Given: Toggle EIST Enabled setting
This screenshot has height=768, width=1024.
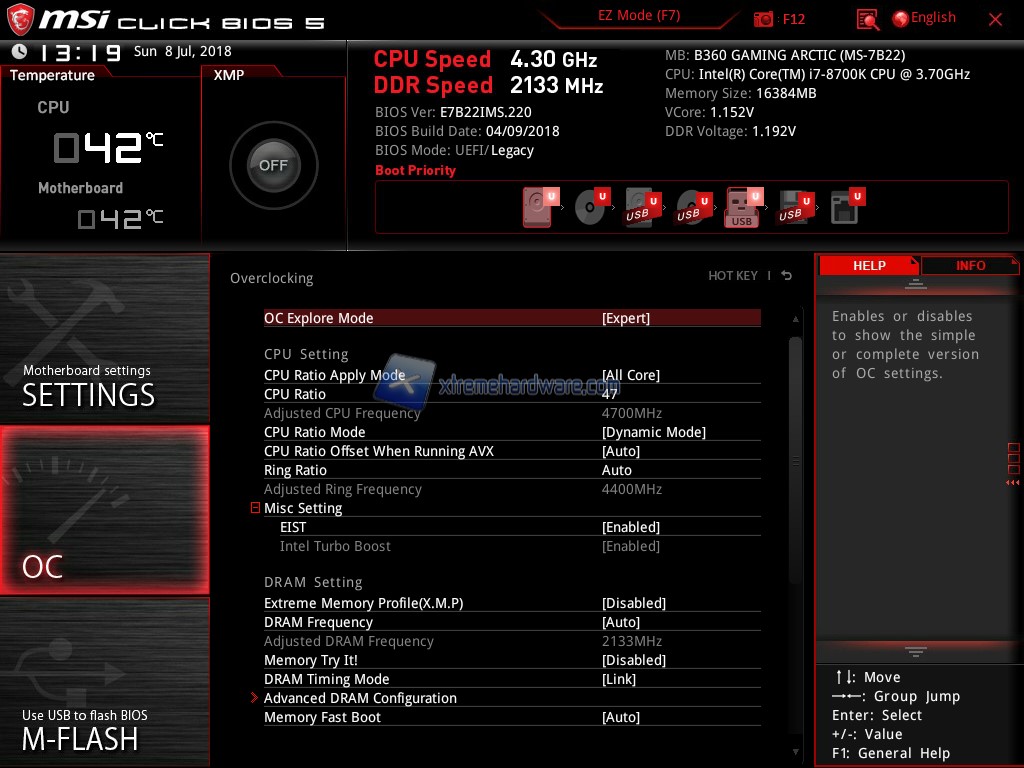Looking at the screenshot, I should pos(630,527).
